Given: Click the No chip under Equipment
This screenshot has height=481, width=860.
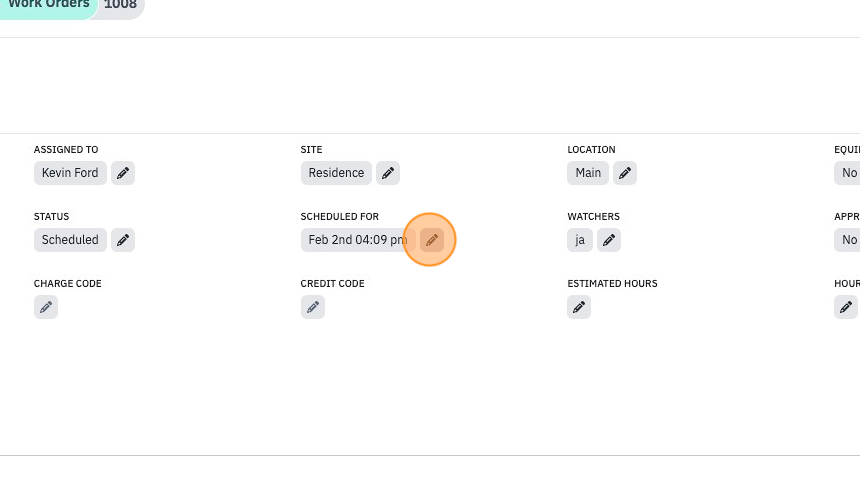Looking at the screenshot, I should pos(848,173).
